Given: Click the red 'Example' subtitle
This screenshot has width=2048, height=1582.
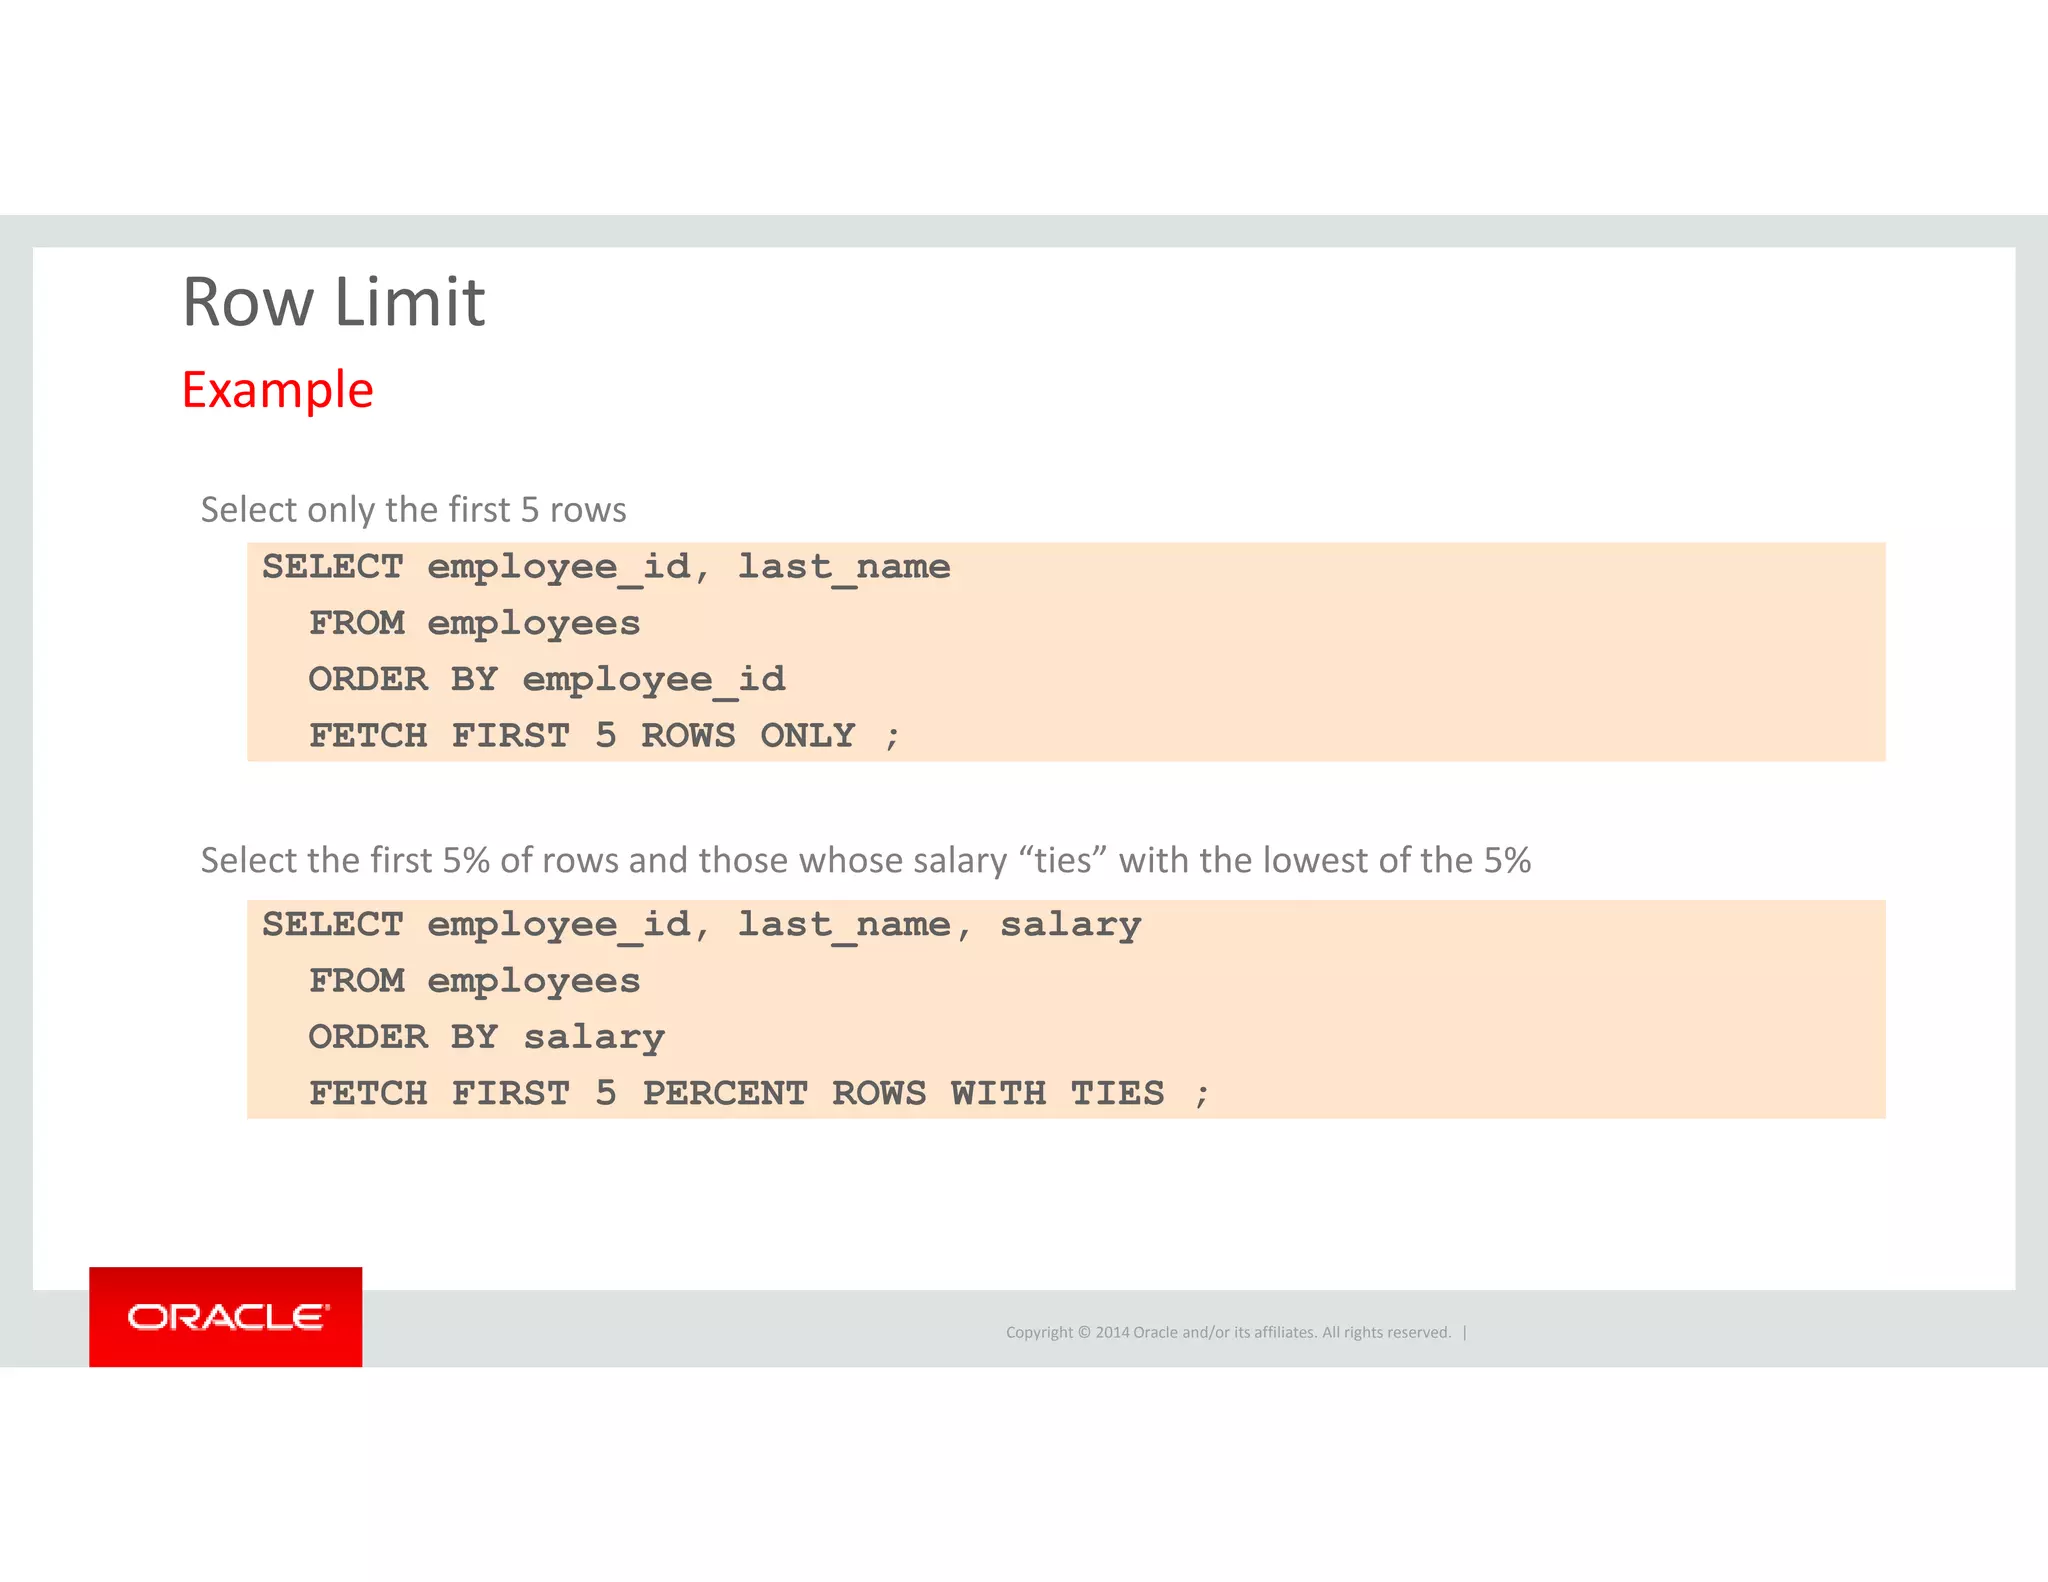Looking at the screenshot, I should coord(277,390).
